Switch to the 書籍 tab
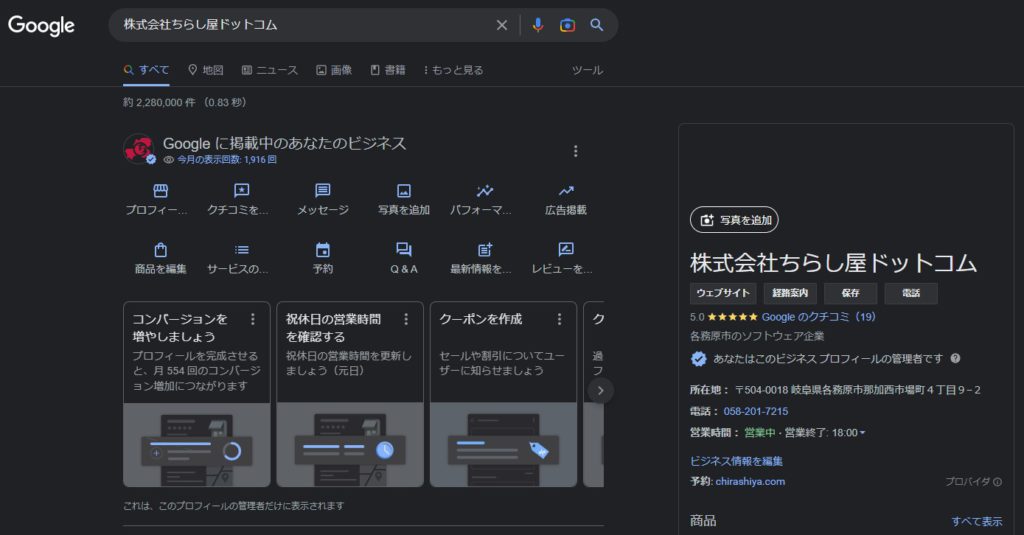The width and height of the screenshot is (1024, 535). 388,70
